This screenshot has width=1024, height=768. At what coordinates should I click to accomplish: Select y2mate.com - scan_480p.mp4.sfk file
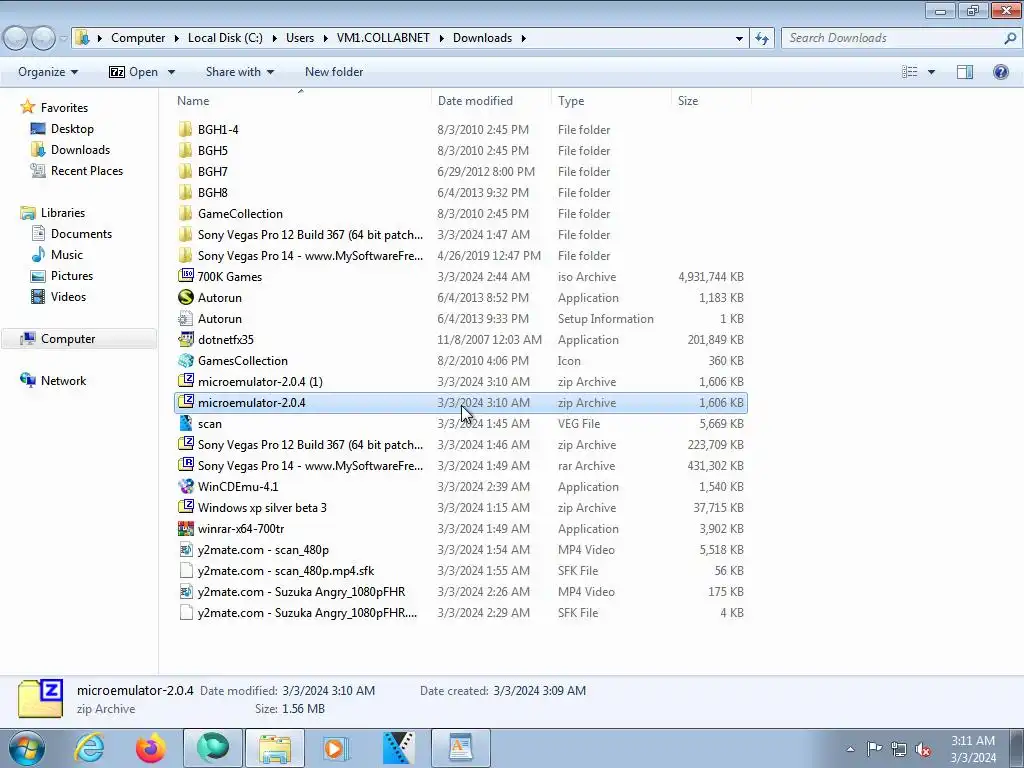coord(286,571)
